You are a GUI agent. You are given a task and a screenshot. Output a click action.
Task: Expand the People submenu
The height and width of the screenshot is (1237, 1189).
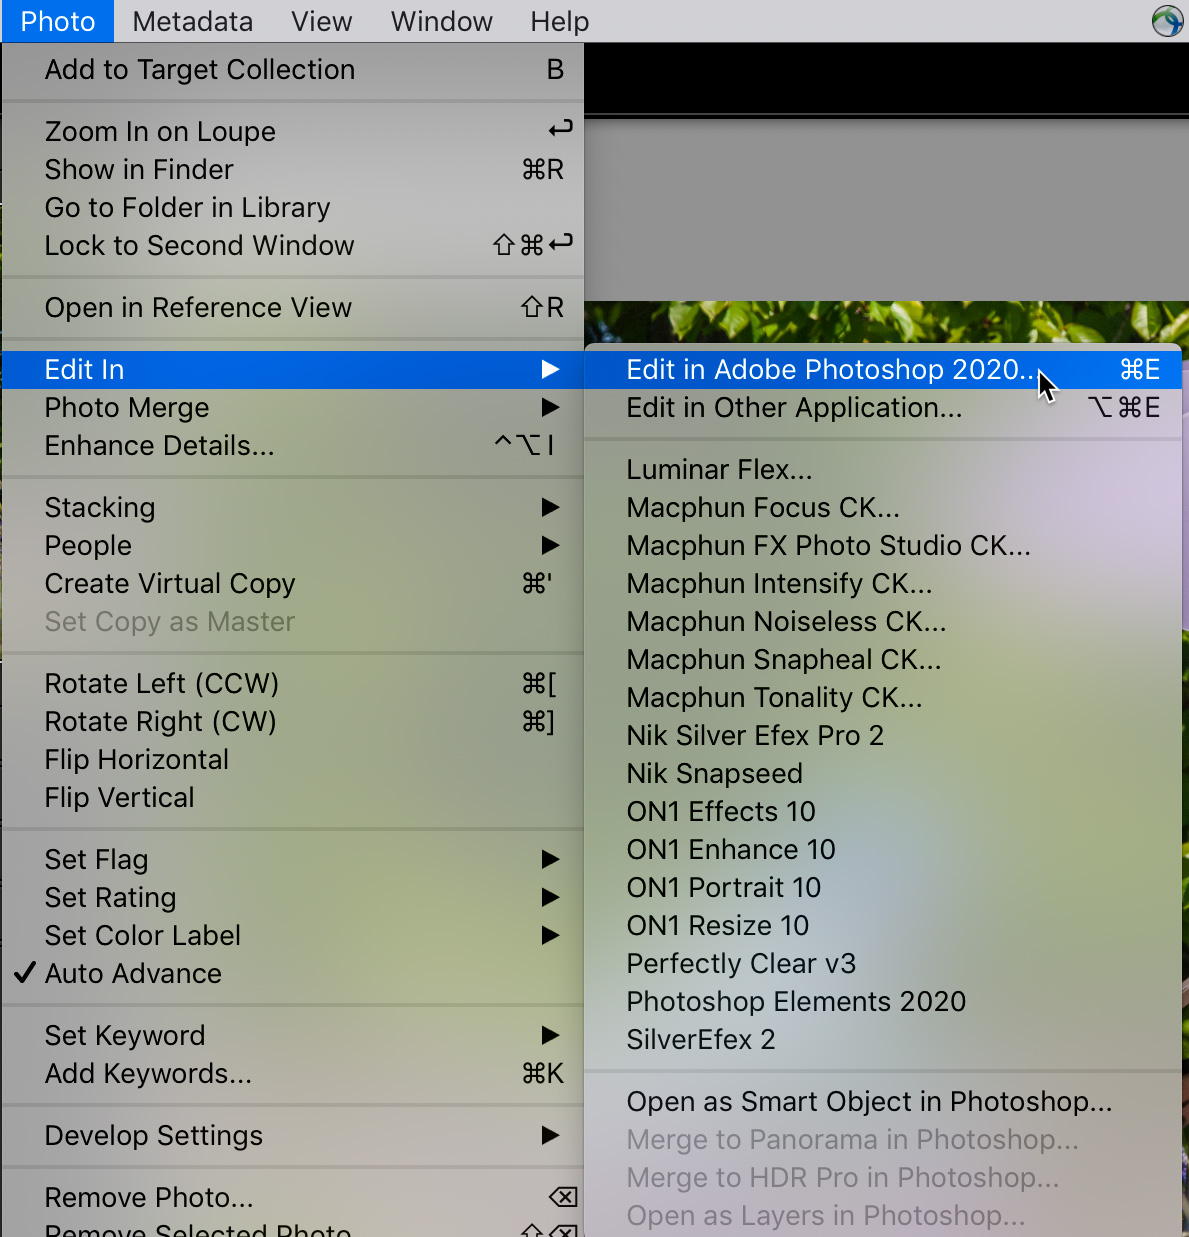(x=87, y=545)
